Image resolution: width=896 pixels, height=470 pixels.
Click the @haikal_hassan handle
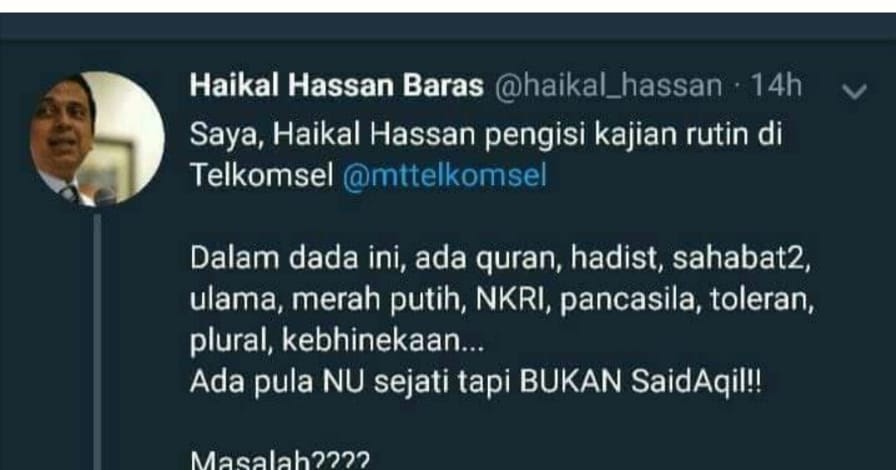(608, 86)
